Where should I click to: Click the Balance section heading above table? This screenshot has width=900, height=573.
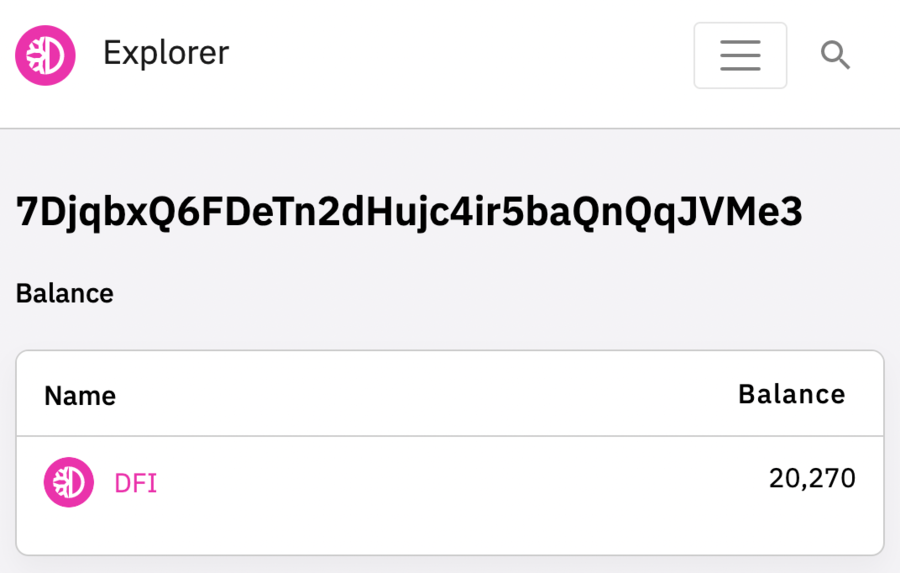65,293
